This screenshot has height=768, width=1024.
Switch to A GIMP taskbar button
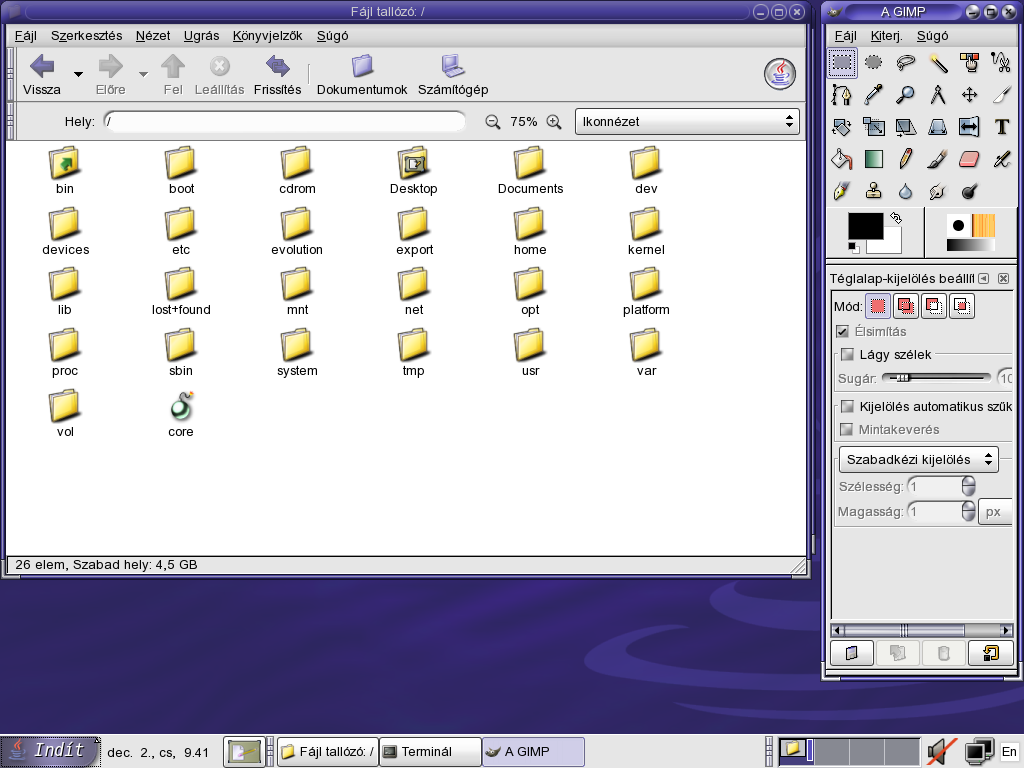pyautogui.click(x=533, y=752)
